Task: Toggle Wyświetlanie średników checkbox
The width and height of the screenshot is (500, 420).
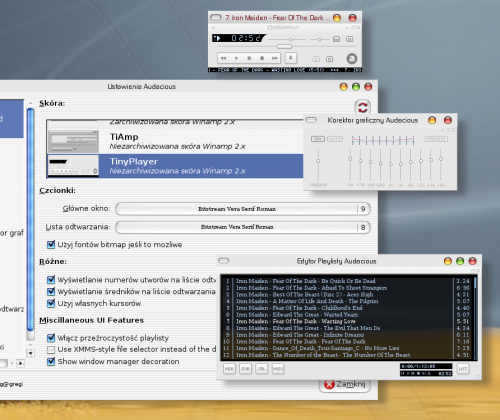Action: coord(51,292)
